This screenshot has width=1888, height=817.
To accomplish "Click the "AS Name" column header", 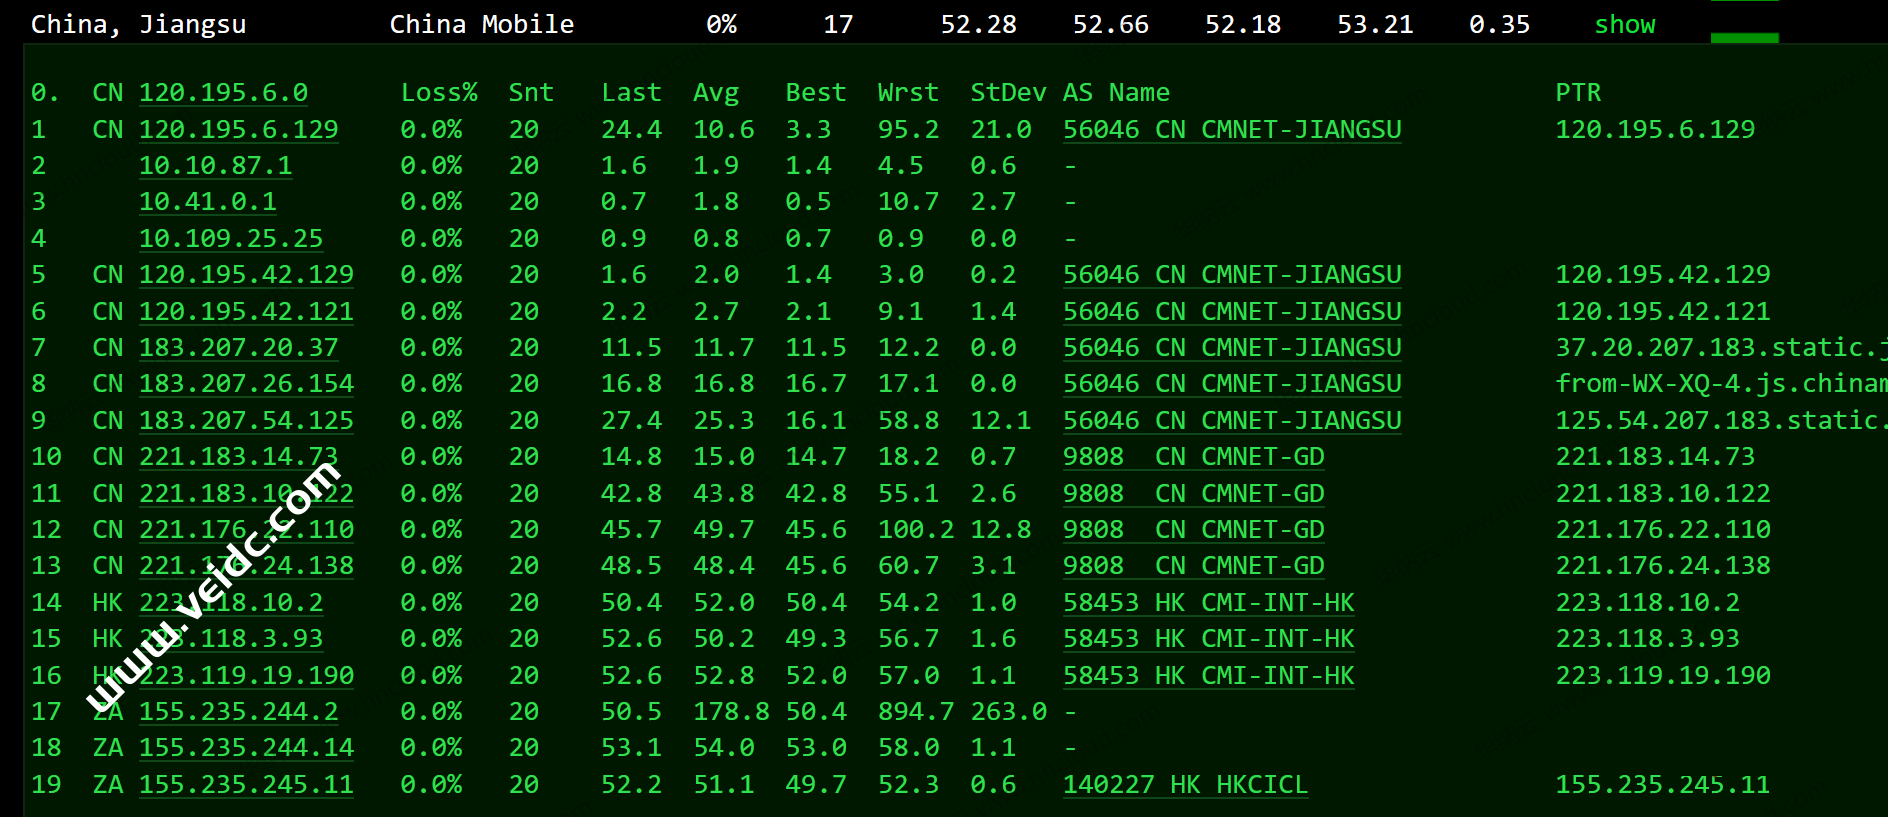I will [1116, 93].
